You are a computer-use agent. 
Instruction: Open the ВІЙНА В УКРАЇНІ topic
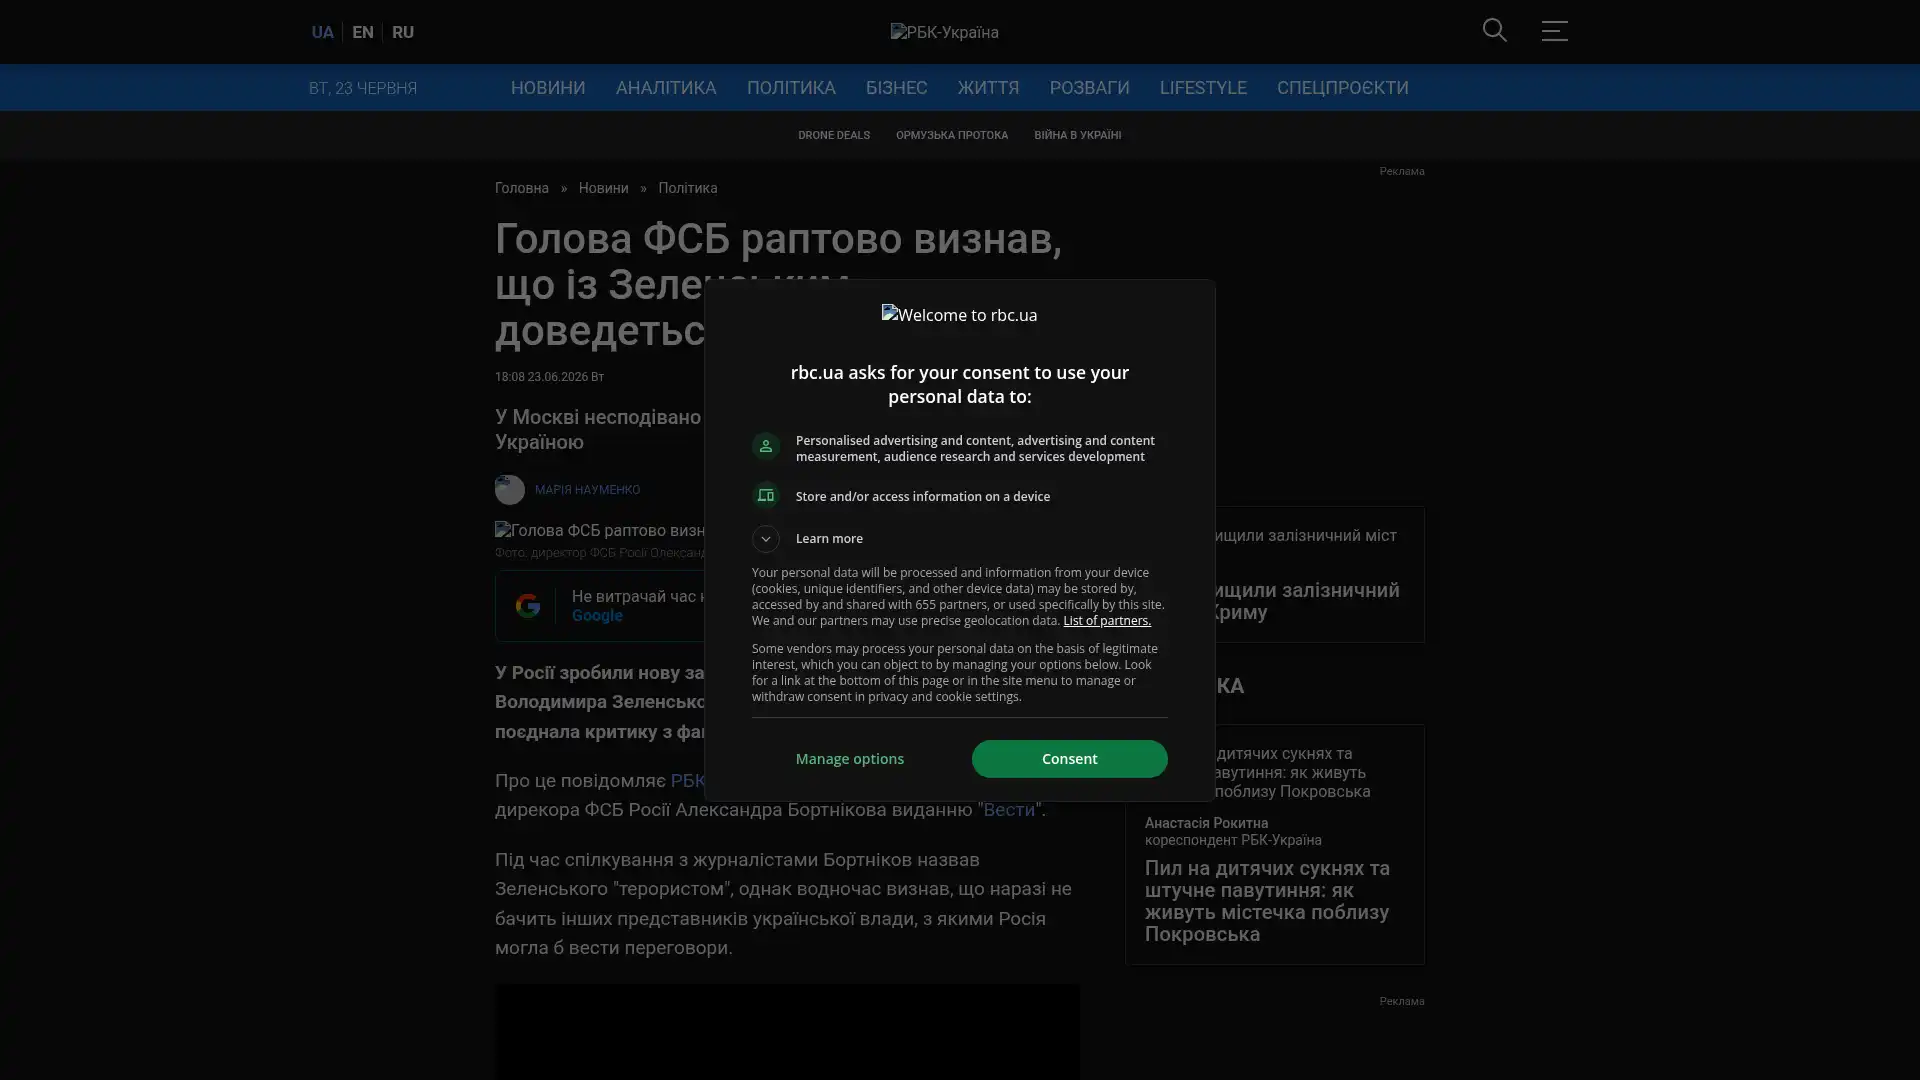[1077, 135]
